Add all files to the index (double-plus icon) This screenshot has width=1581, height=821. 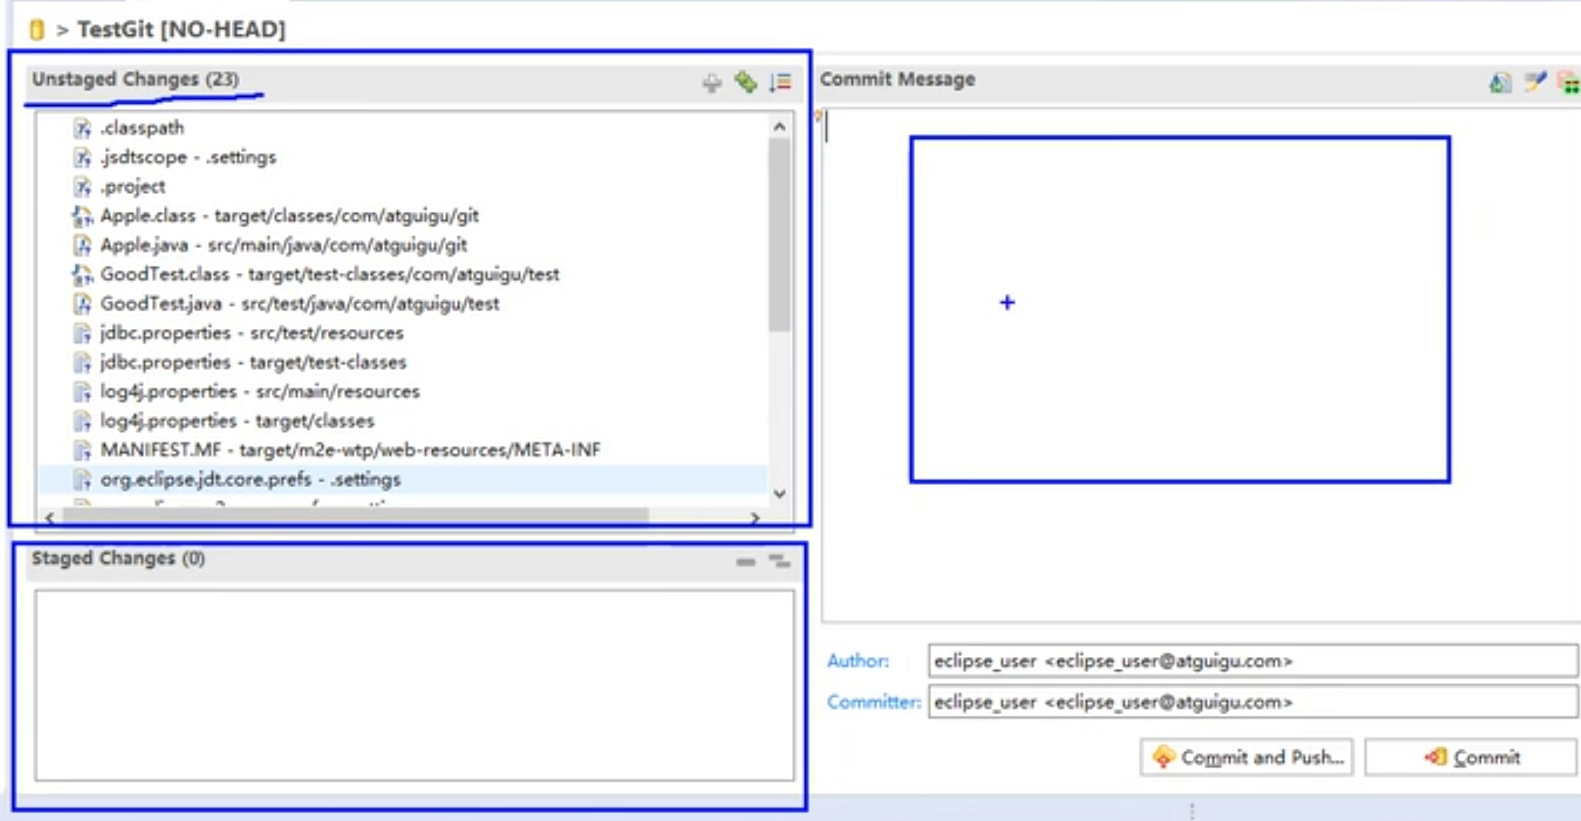746,82
